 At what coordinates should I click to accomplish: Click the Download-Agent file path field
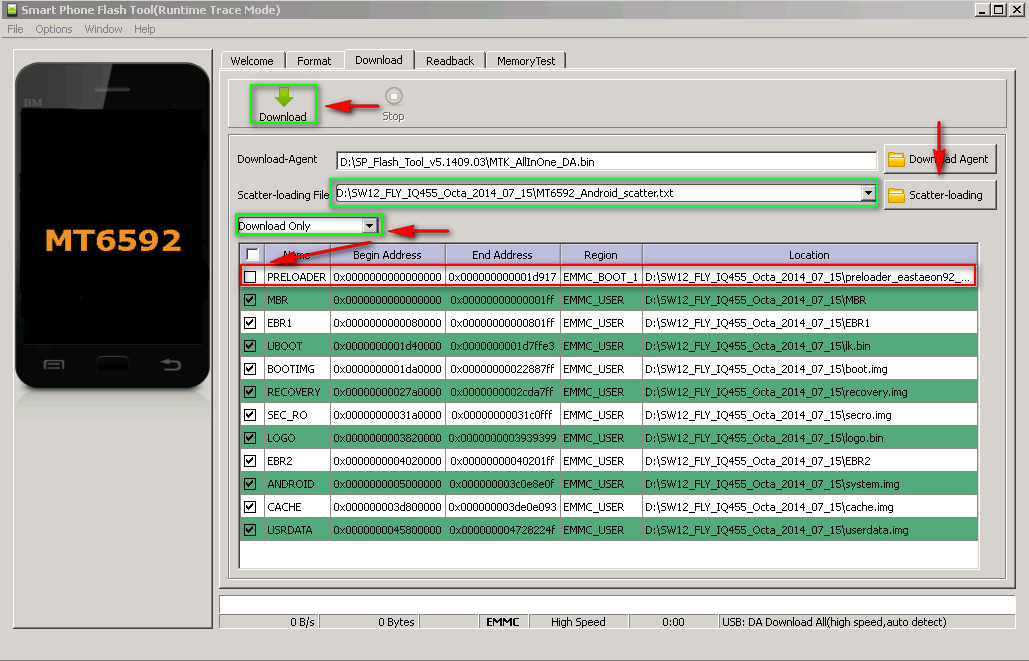tap(606, 161)
